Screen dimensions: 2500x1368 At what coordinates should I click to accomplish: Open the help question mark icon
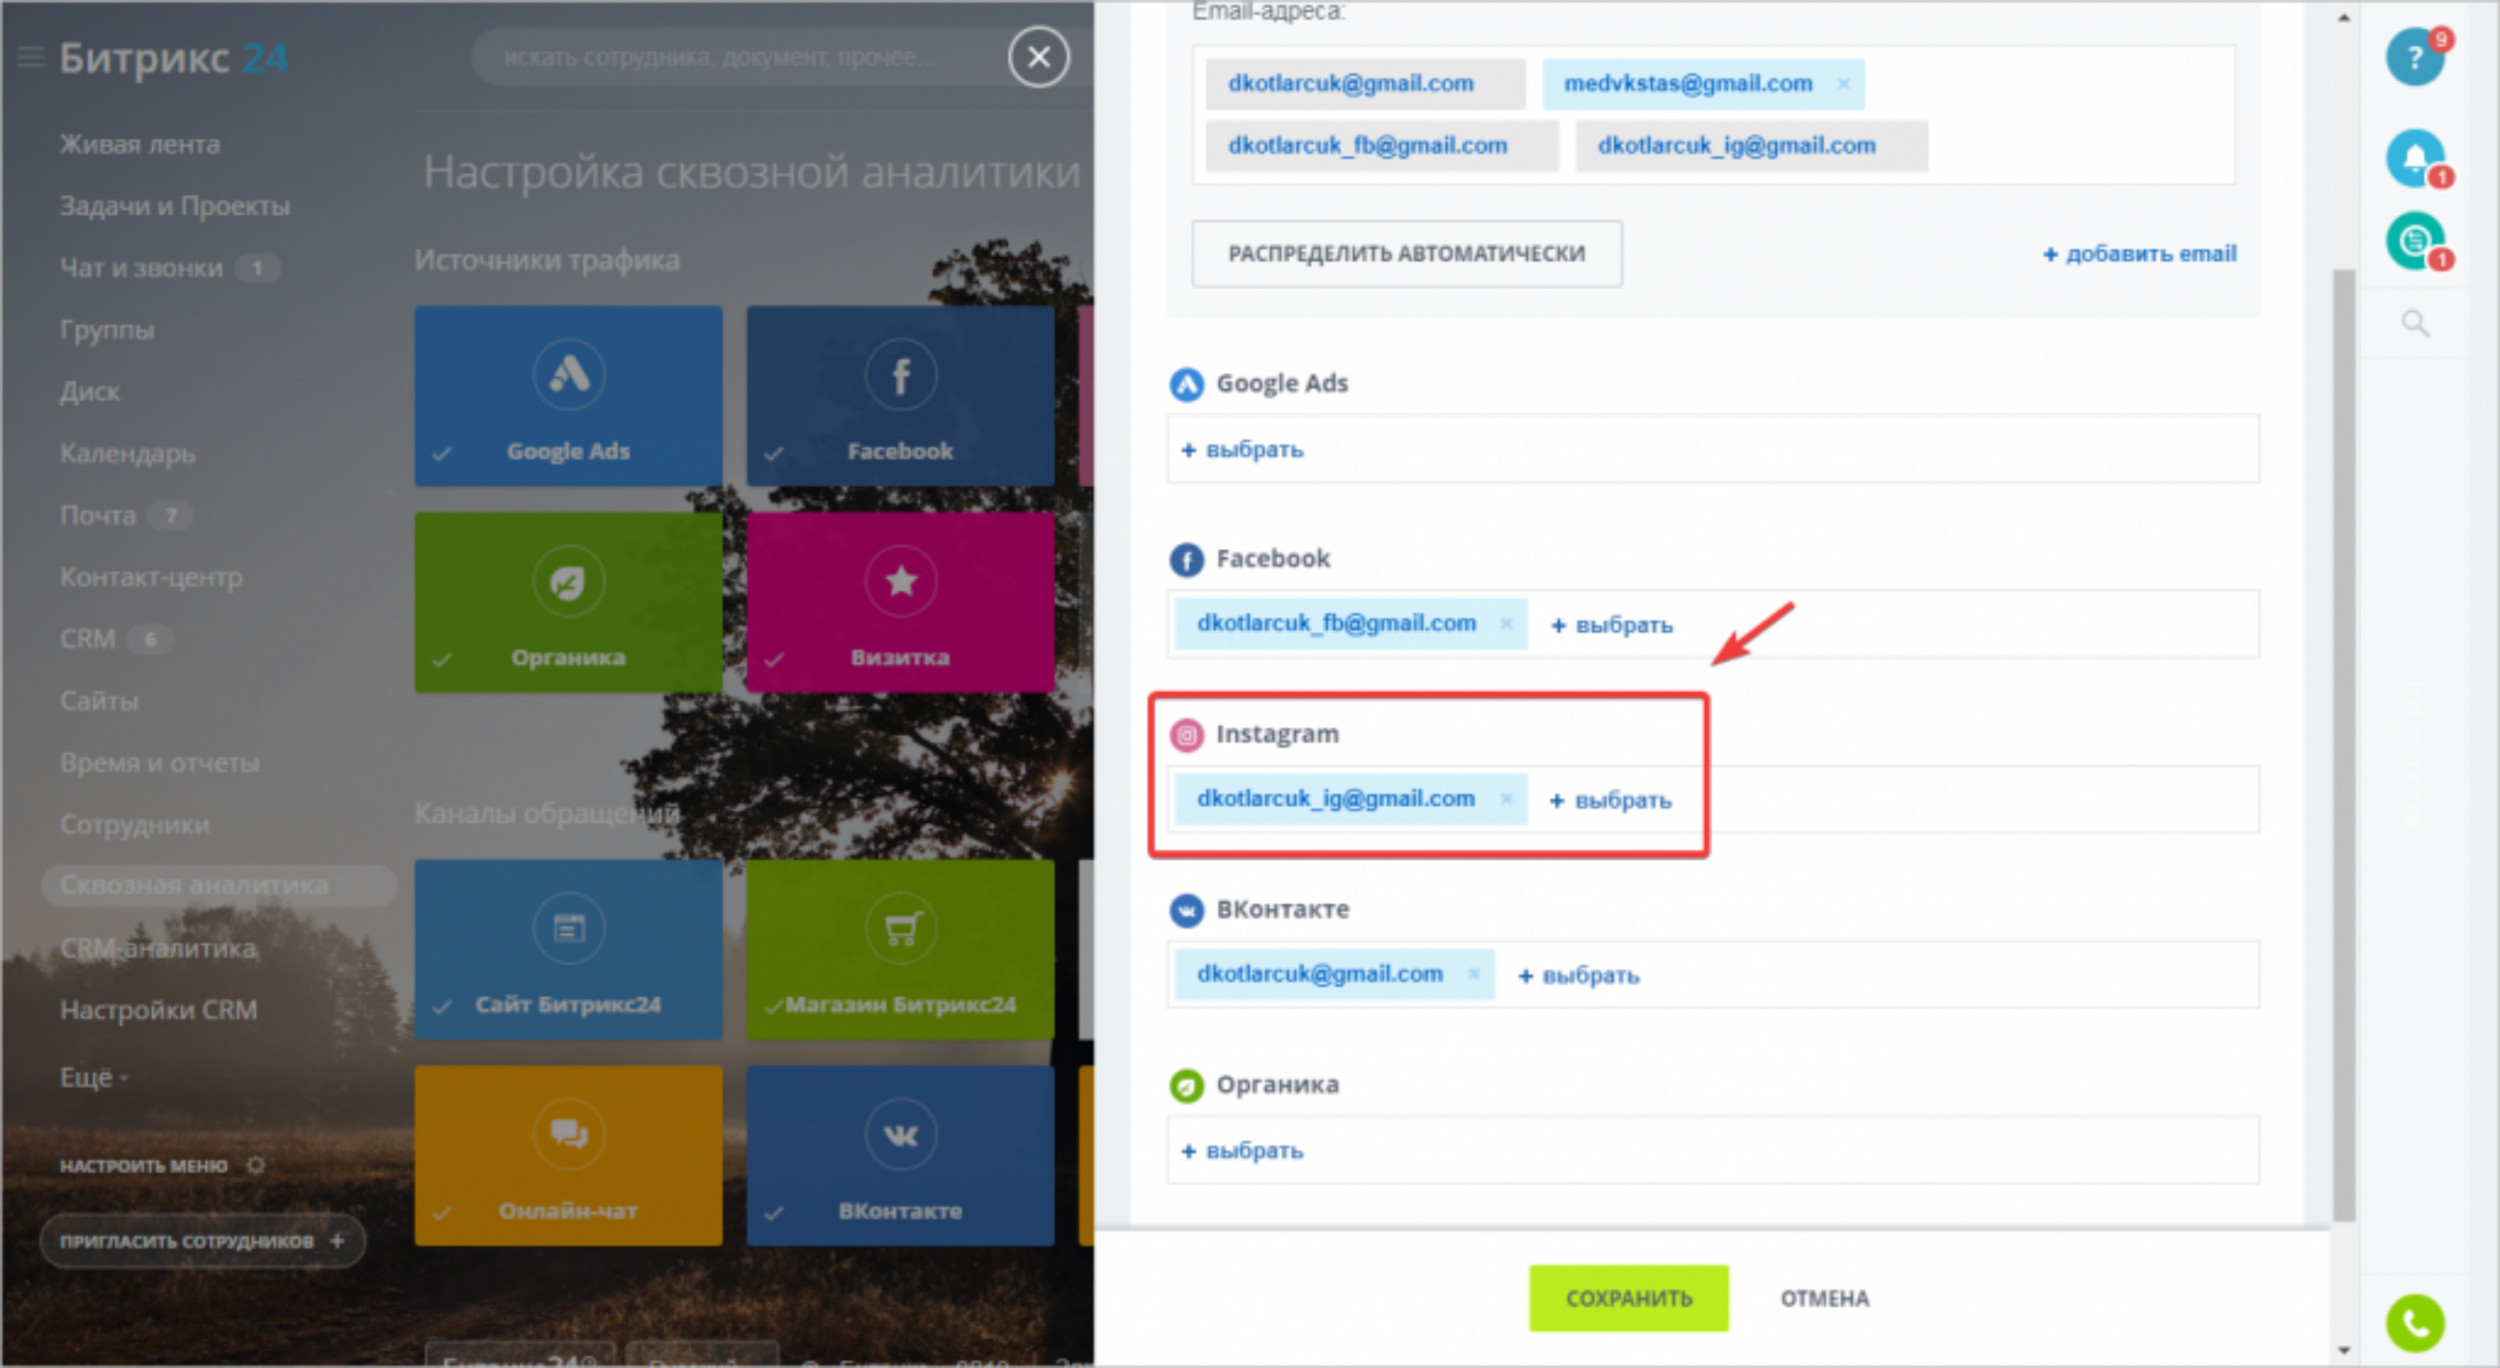point(2414,58)
